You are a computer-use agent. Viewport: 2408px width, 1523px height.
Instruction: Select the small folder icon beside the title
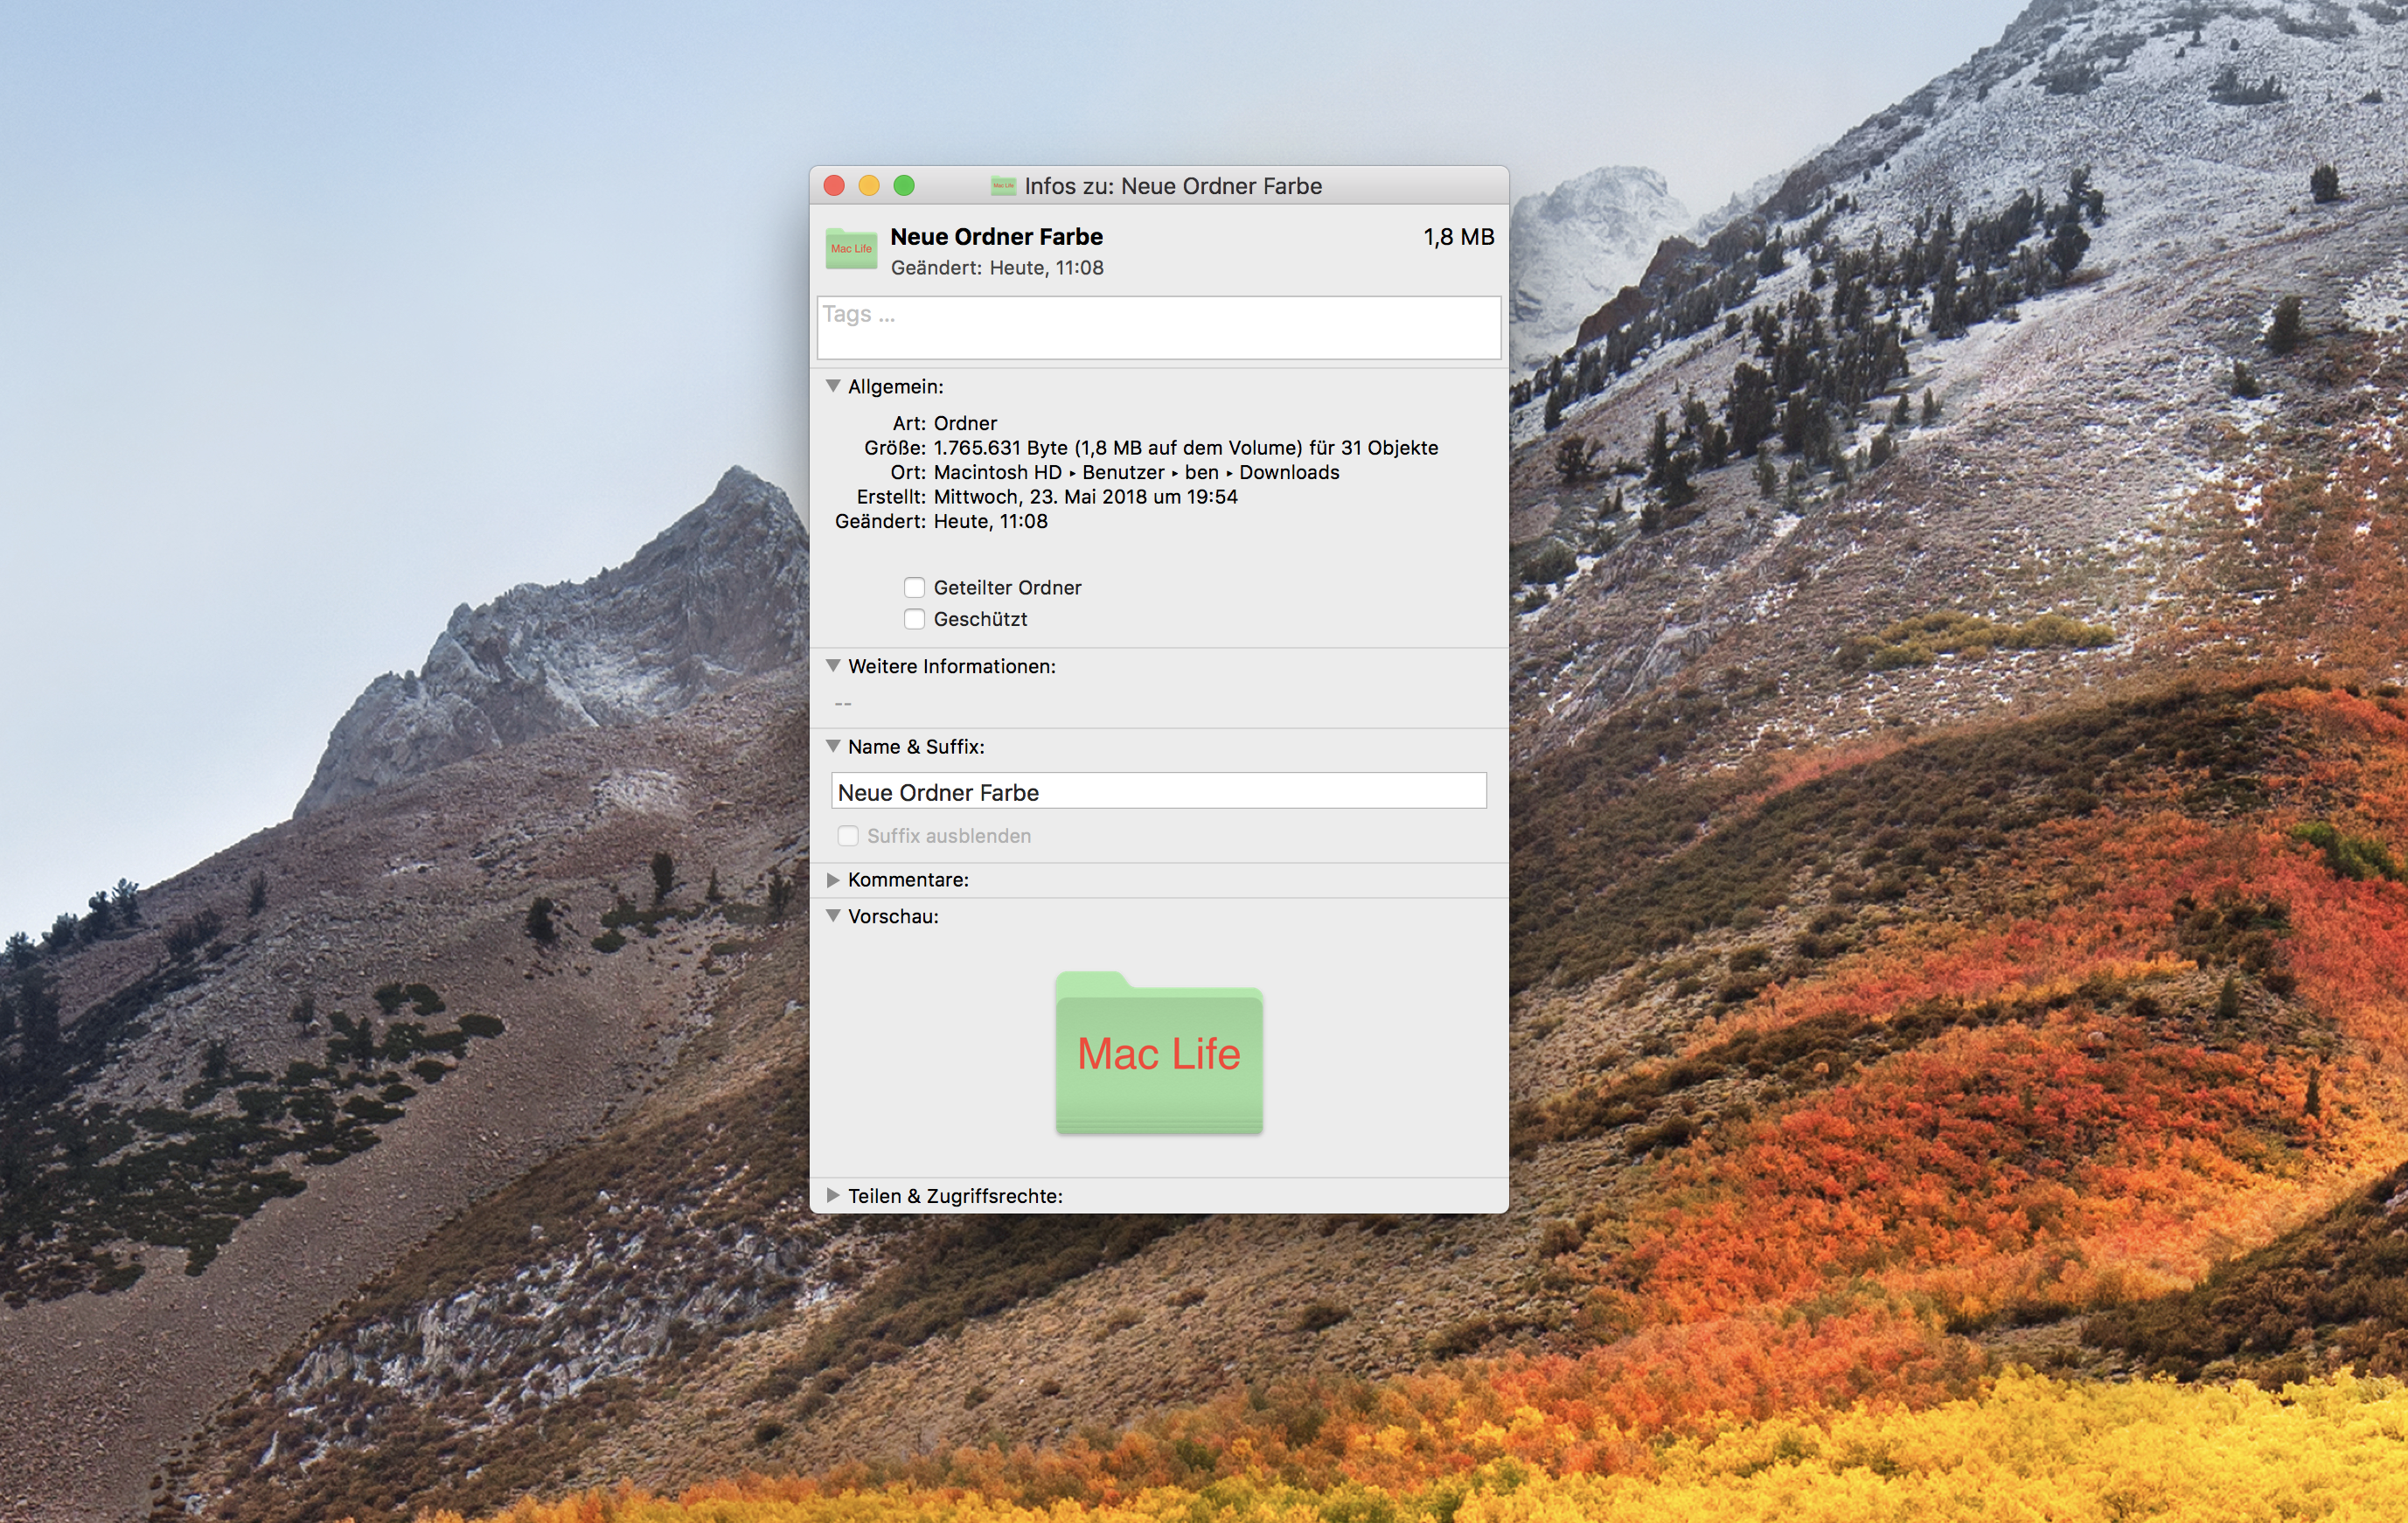click(x=851, y=249)
